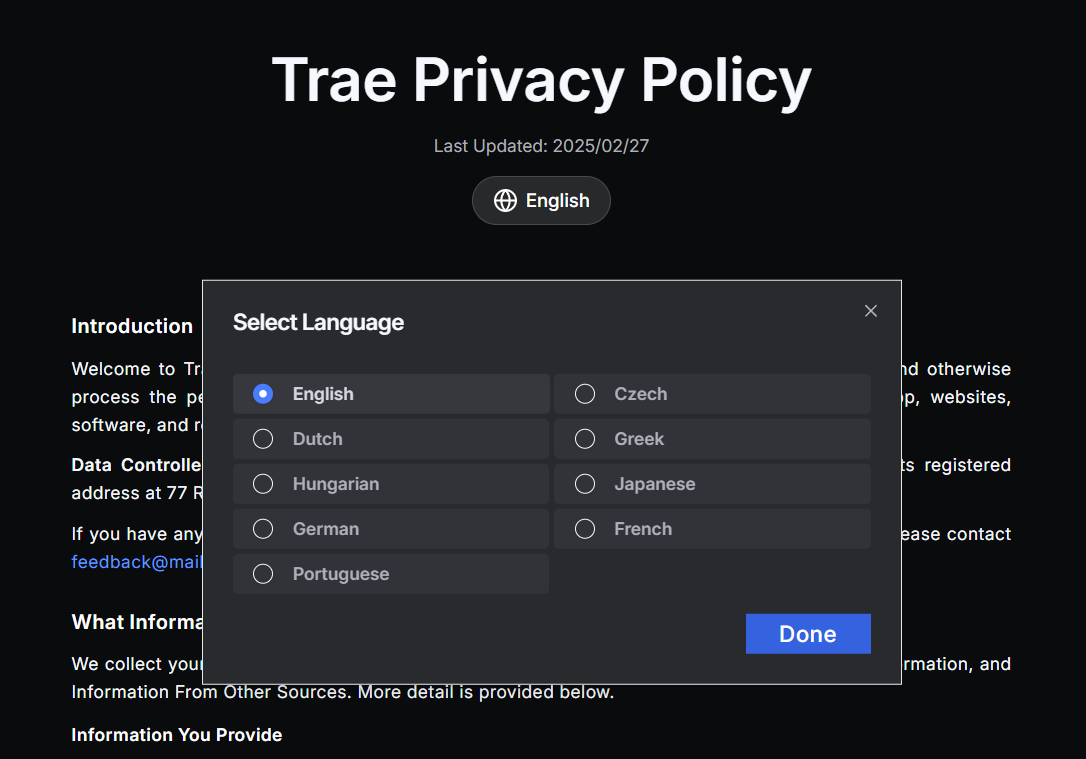Click the Select Language dialog title

pos(318,322)
